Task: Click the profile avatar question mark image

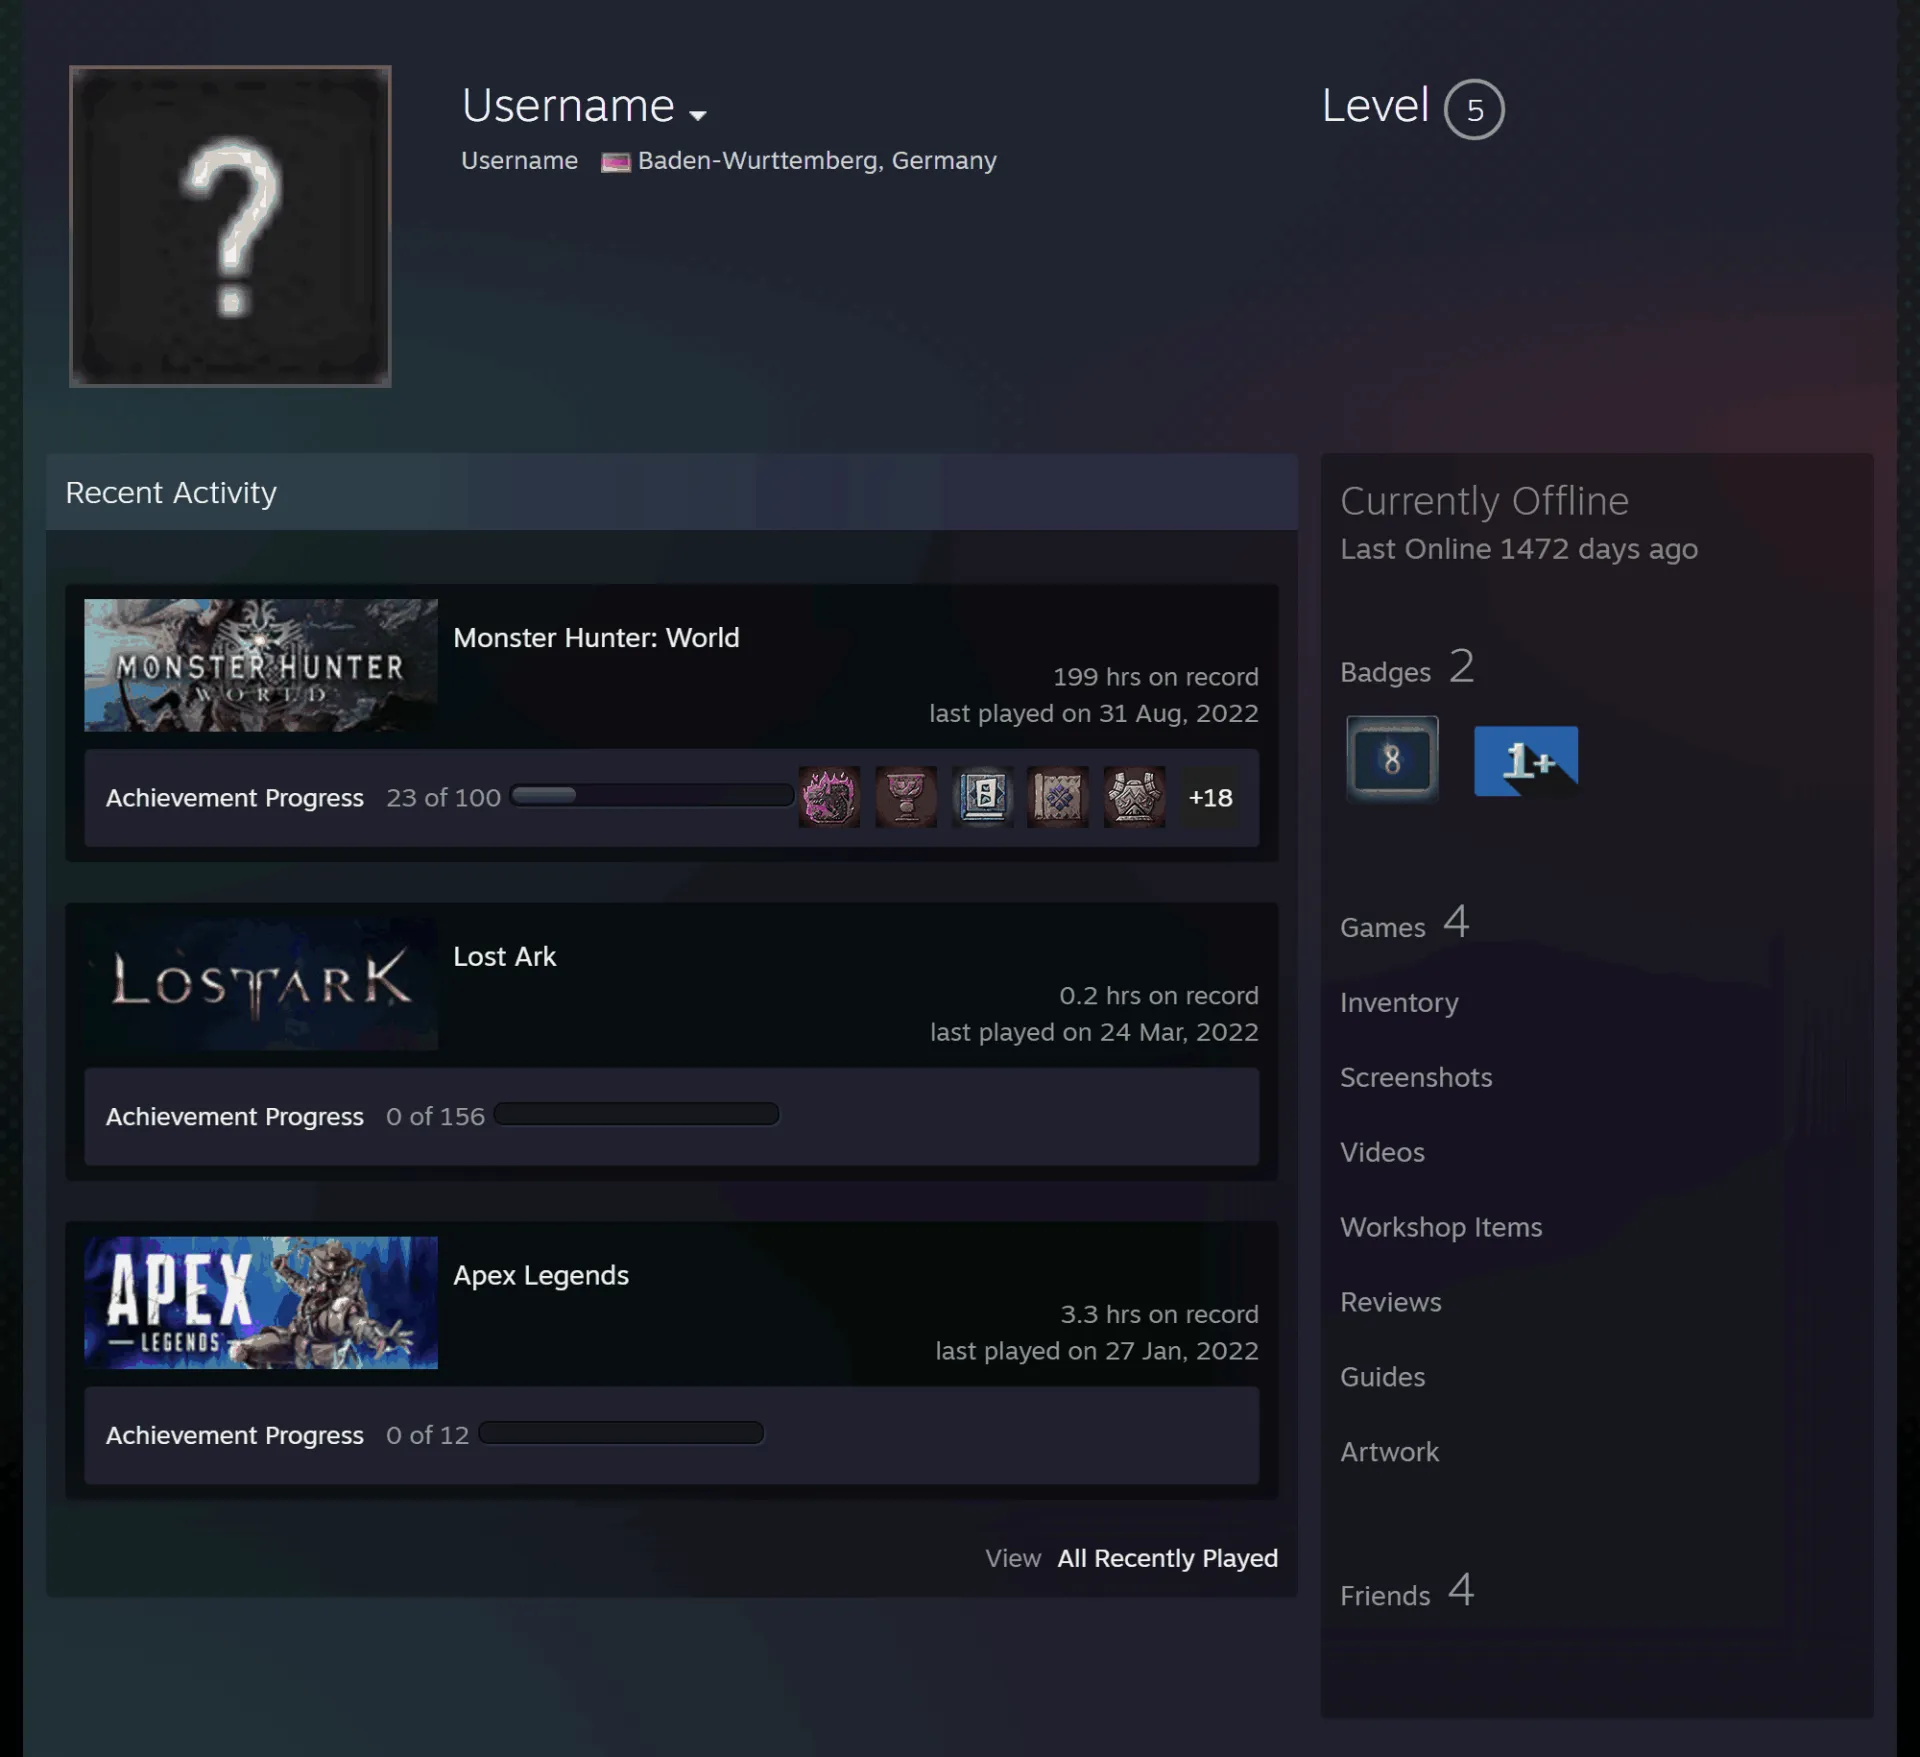Action: [230, 226]
